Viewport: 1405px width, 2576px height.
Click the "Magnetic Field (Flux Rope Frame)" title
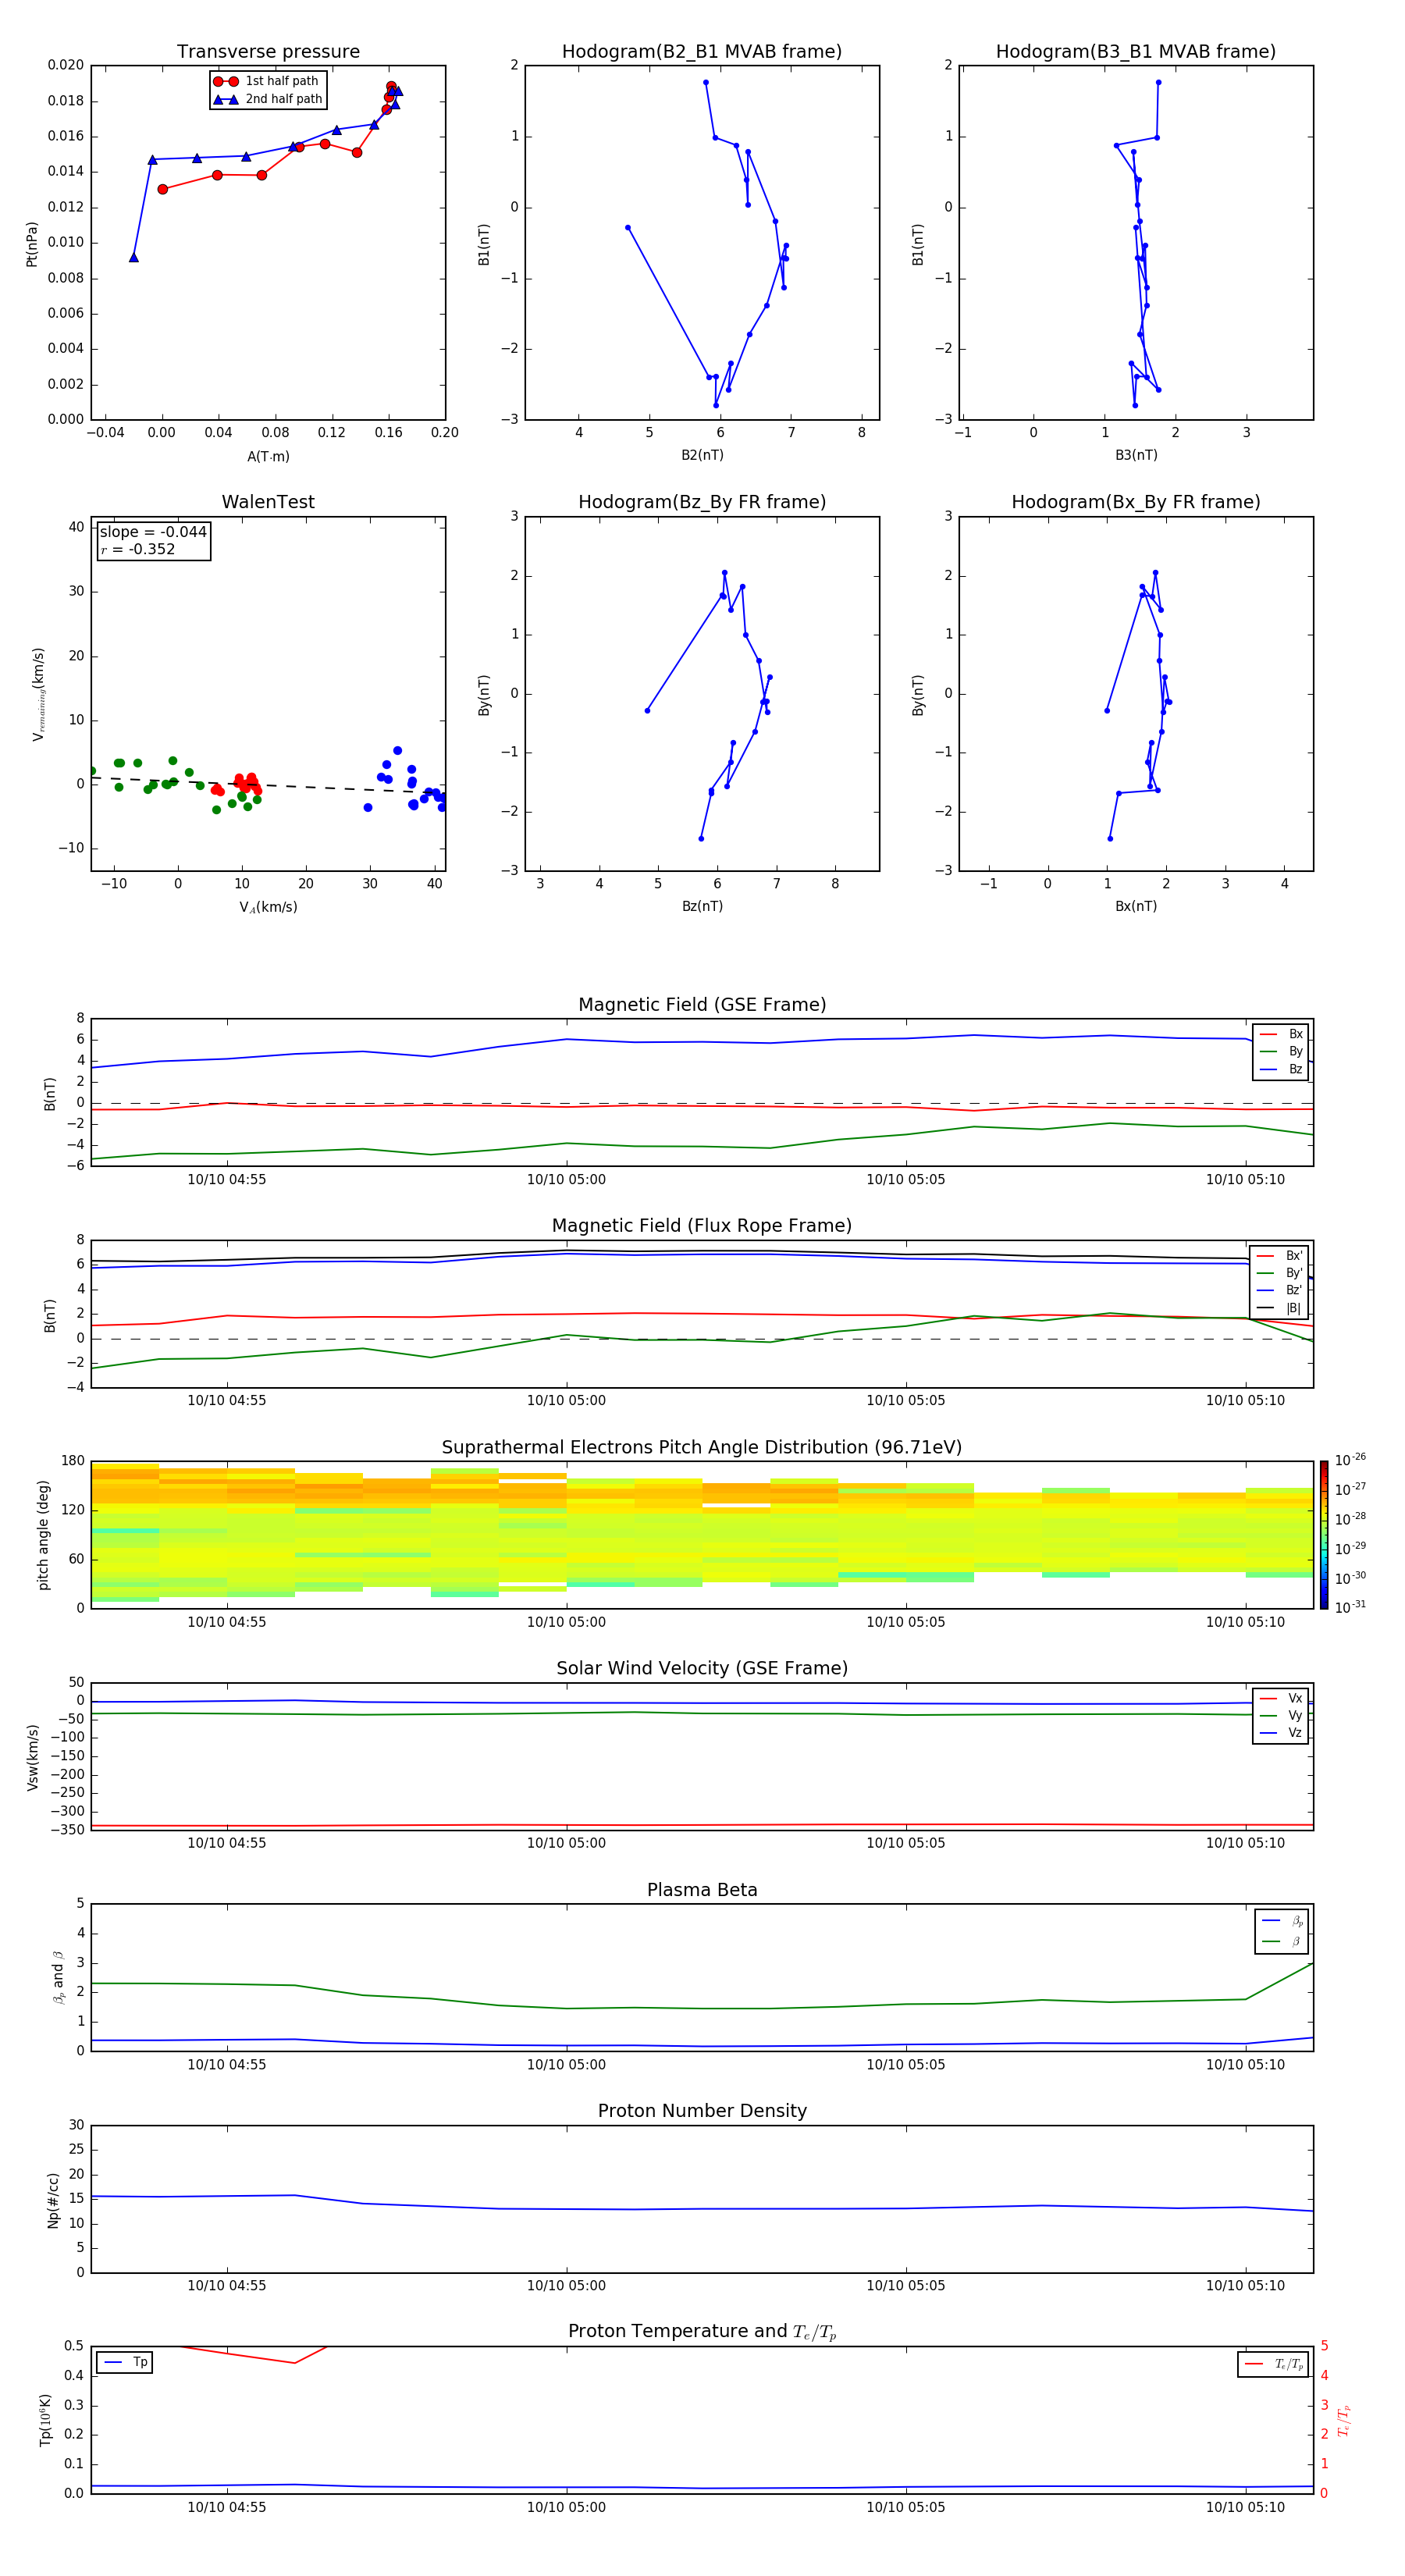702,1226
